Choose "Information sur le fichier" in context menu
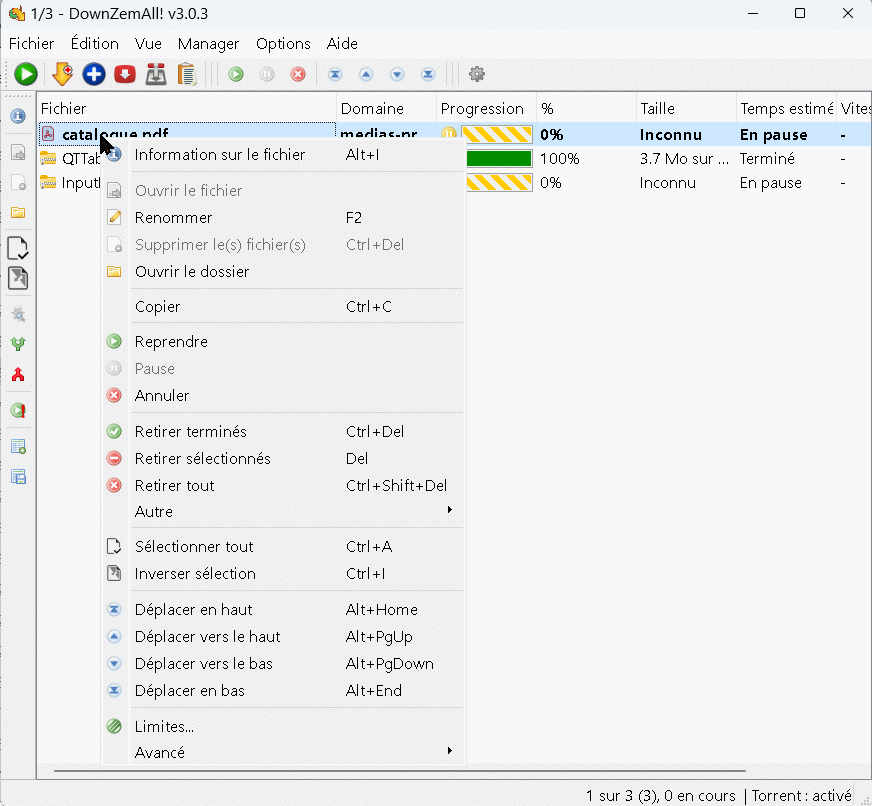Image resolution: width=872 pixels, height=806 pixels. pyautogui.click(x=284, y=155)
